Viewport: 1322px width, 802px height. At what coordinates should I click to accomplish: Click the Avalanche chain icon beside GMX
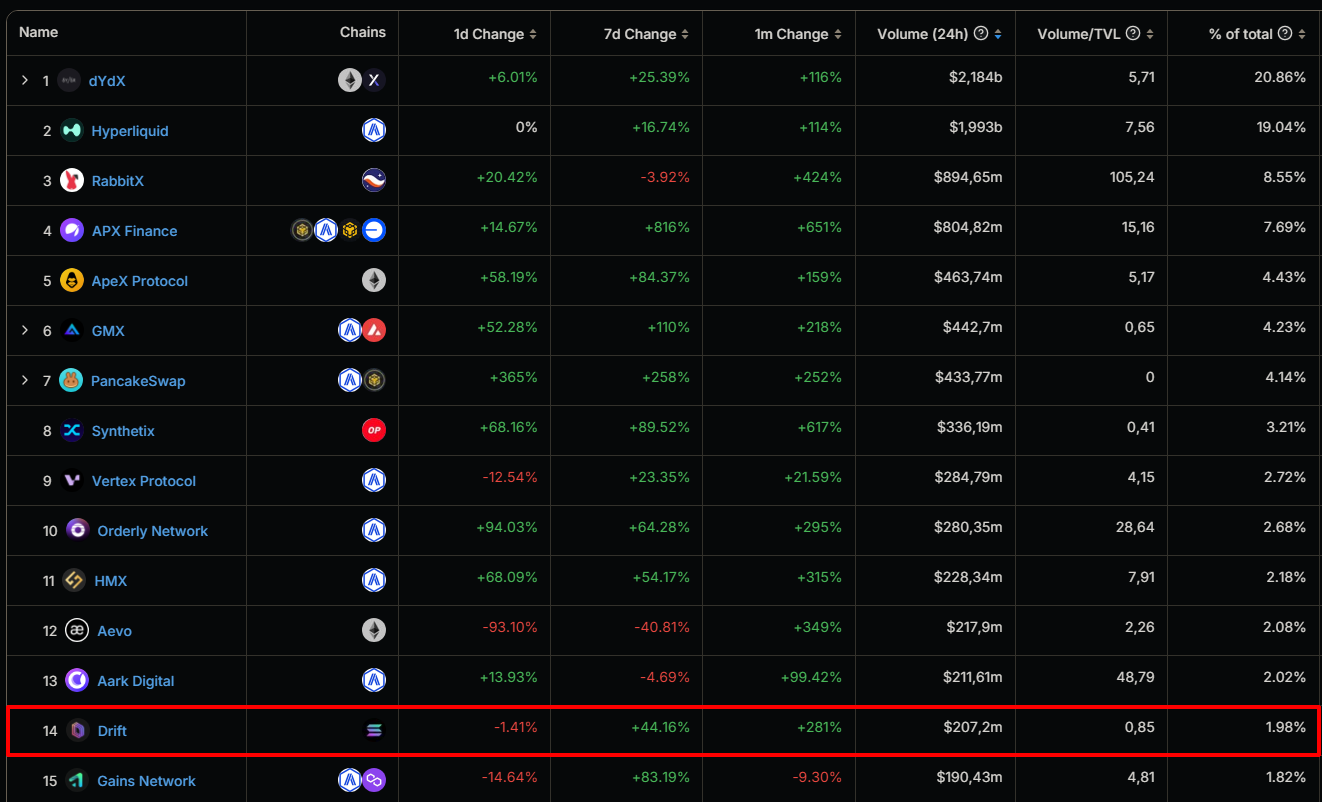(376, 330)
